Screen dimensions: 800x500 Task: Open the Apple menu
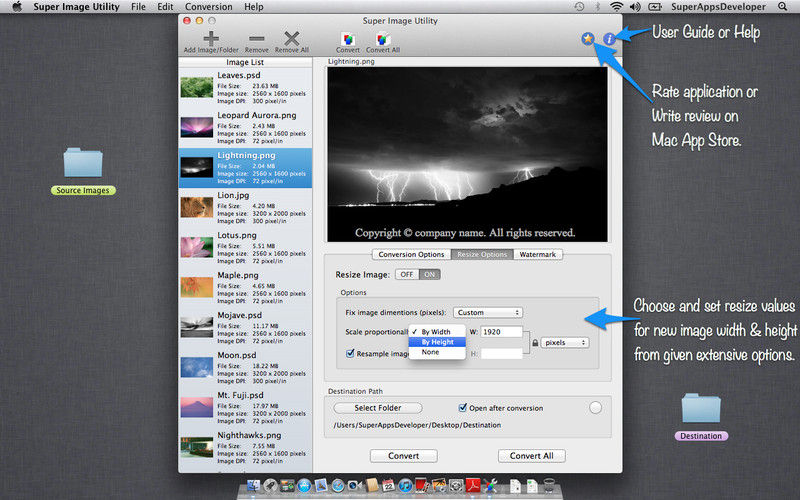(17, 7)
